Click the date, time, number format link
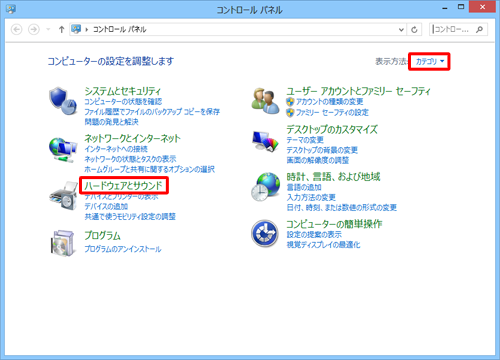 (x=342, y=208)
